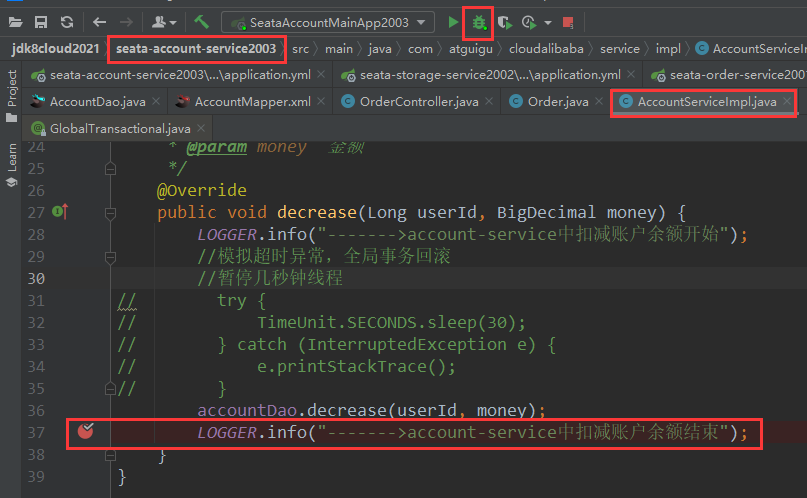Click the com breadcrumb segment
Viewport: 807px width, 498px height.
[420, 49]
